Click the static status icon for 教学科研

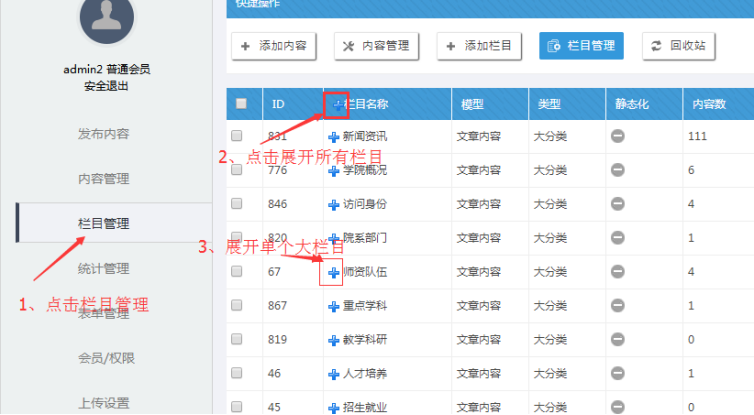pyautogui.click(x=618, y=340)
